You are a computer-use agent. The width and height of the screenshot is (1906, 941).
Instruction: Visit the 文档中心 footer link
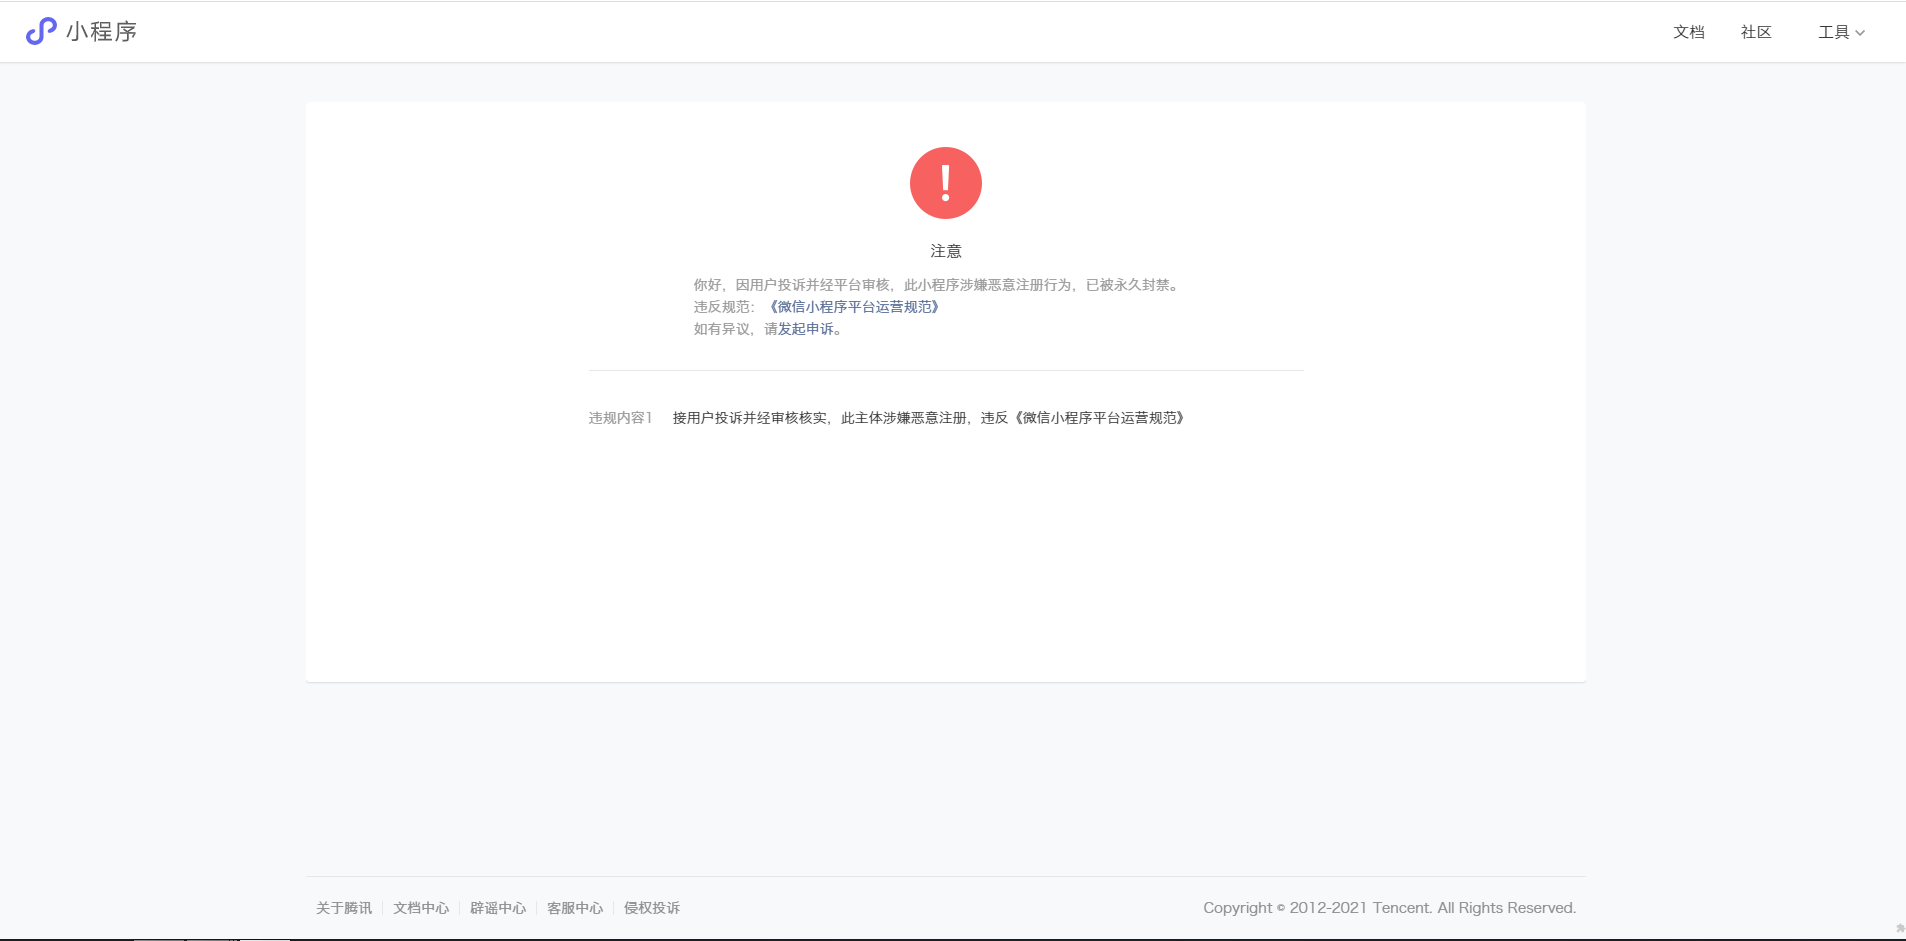(x=421, y=908)
